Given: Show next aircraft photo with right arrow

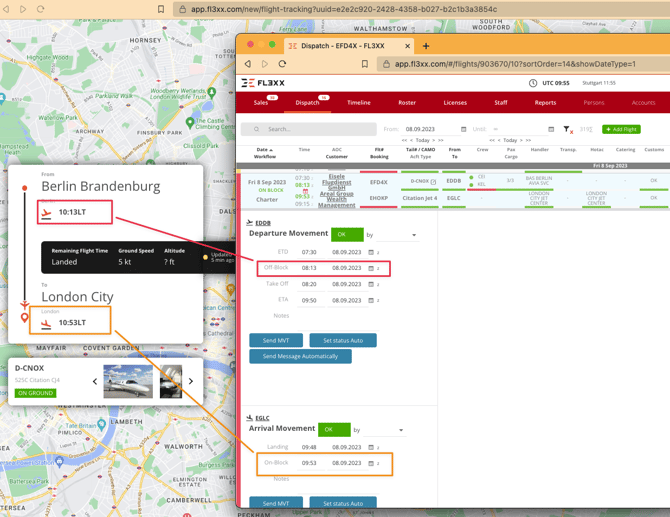Looking at the screenshot, I should tap(191, 381).
